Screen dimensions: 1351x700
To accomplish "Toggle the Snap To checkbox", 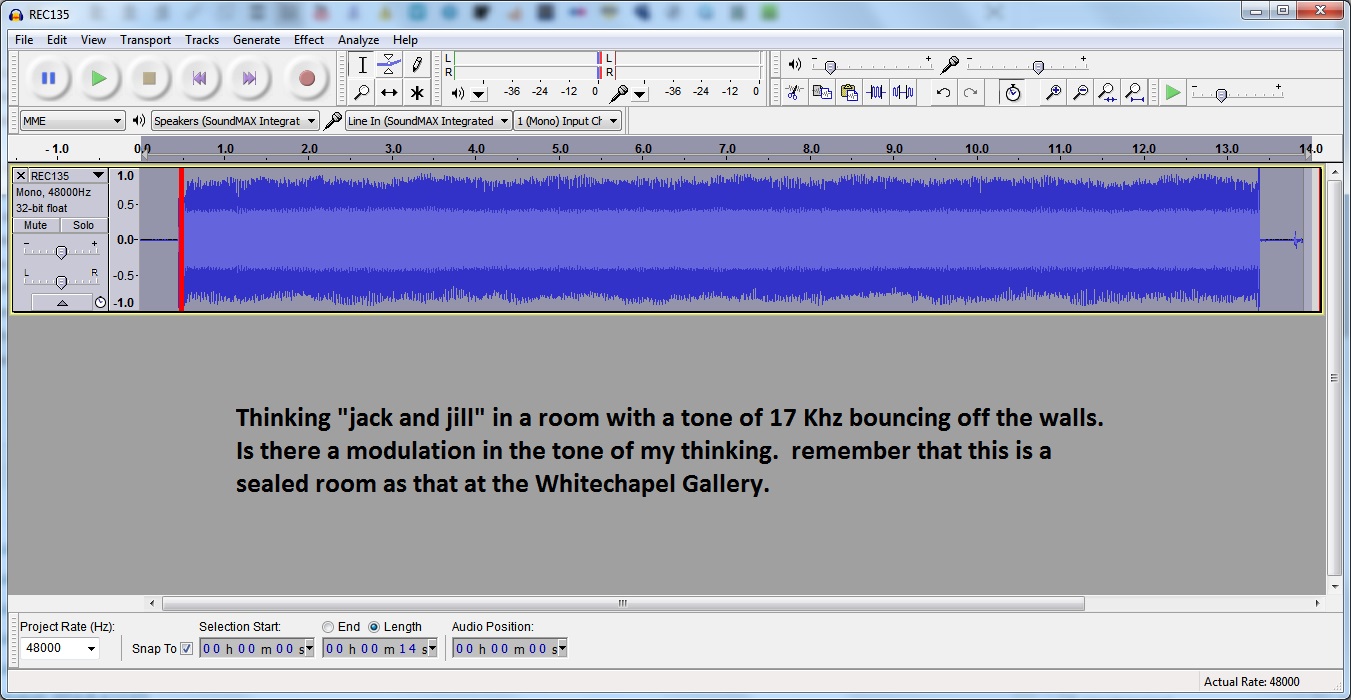I will (x=186, y=649).
